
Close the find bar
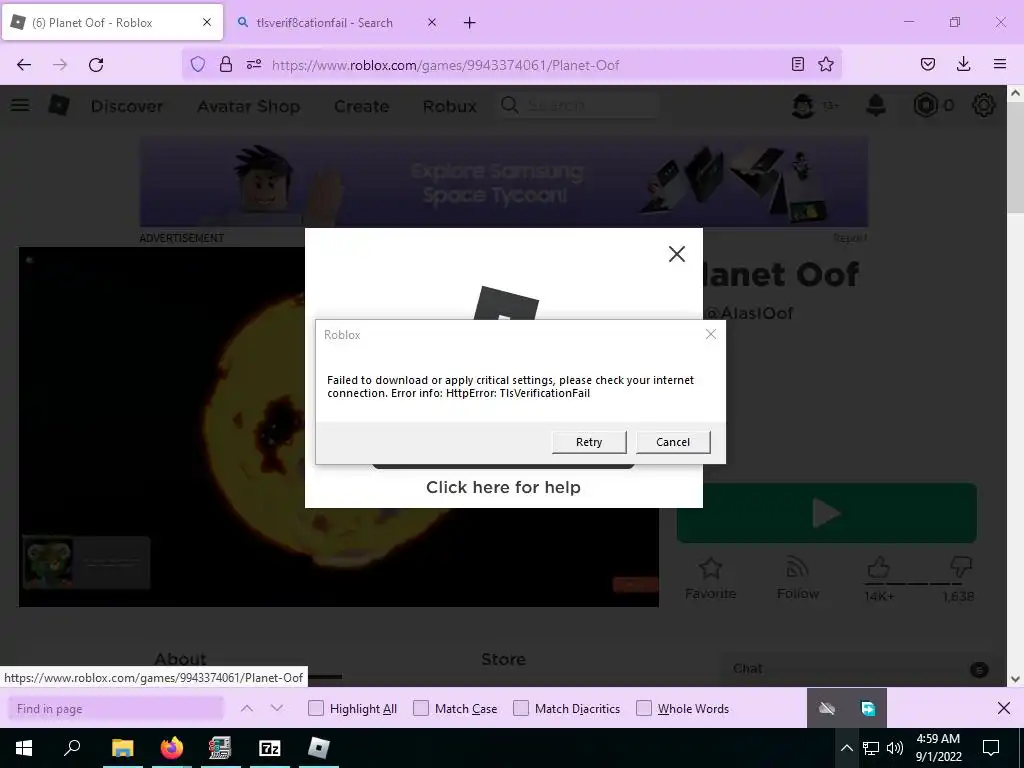pos(1004,709)
